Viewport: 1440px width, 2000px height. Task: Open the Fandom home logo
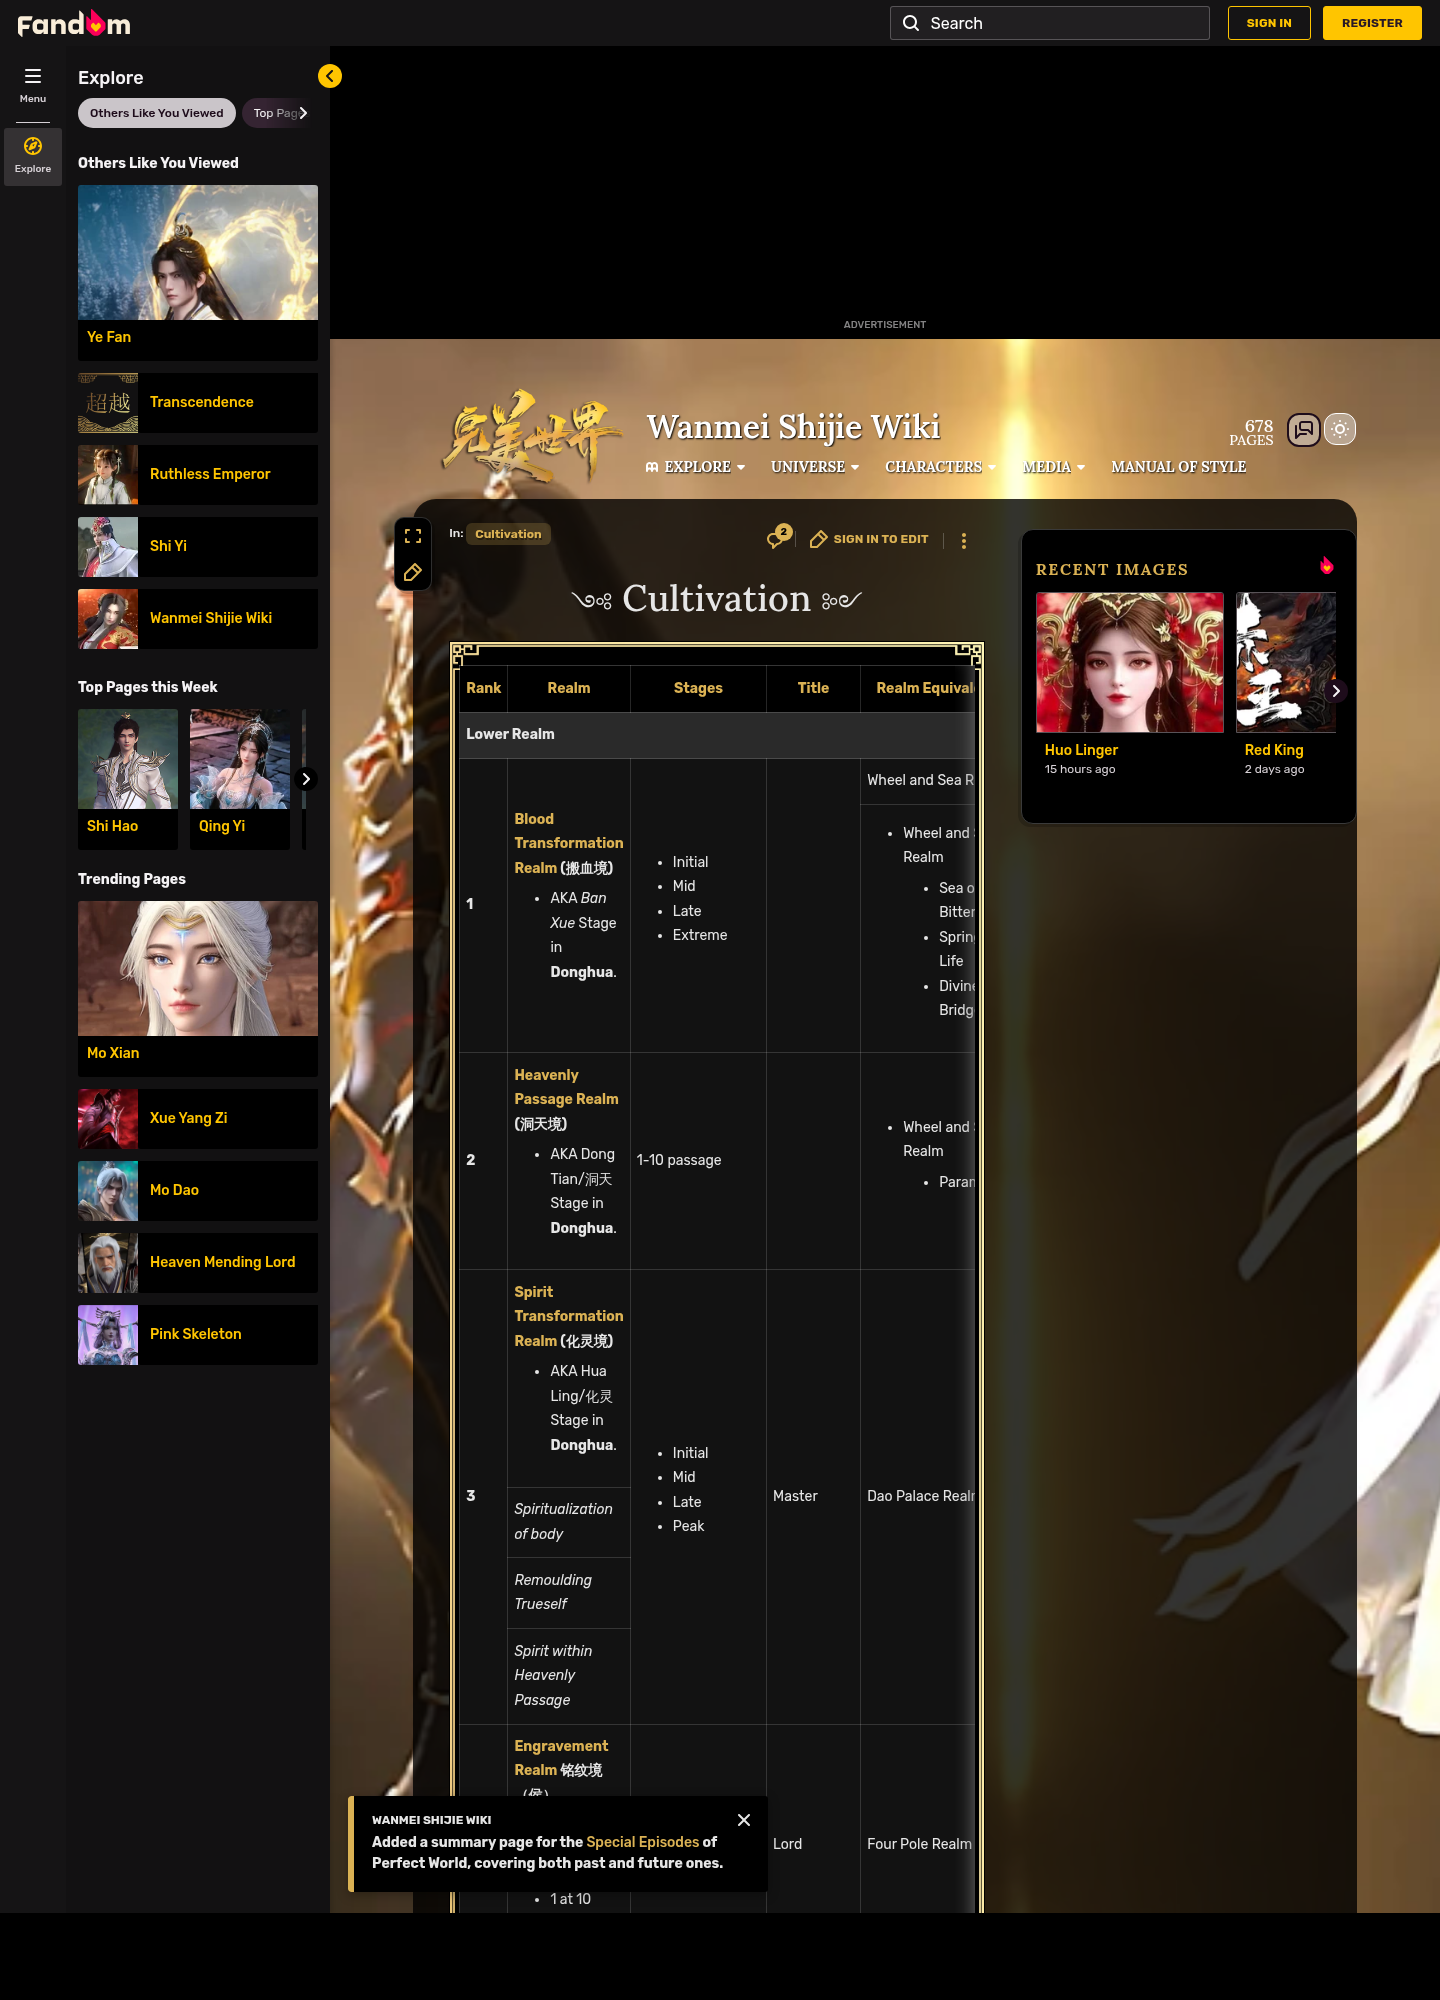tap(74, 23)
